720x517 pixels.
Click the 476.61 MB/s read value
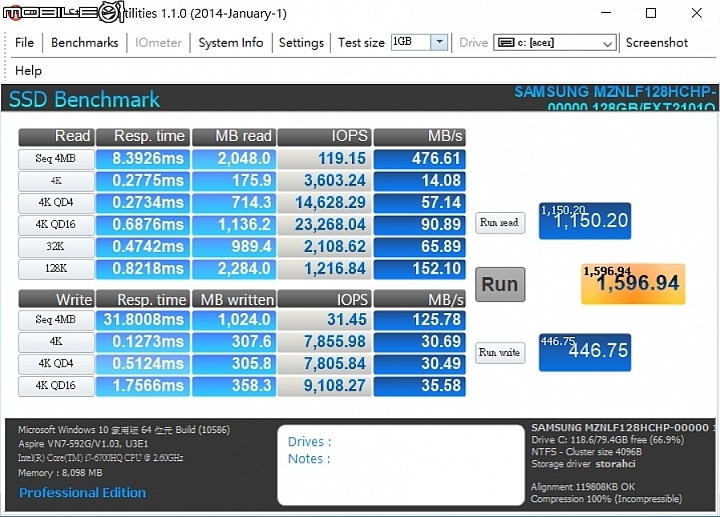(420, 159)
